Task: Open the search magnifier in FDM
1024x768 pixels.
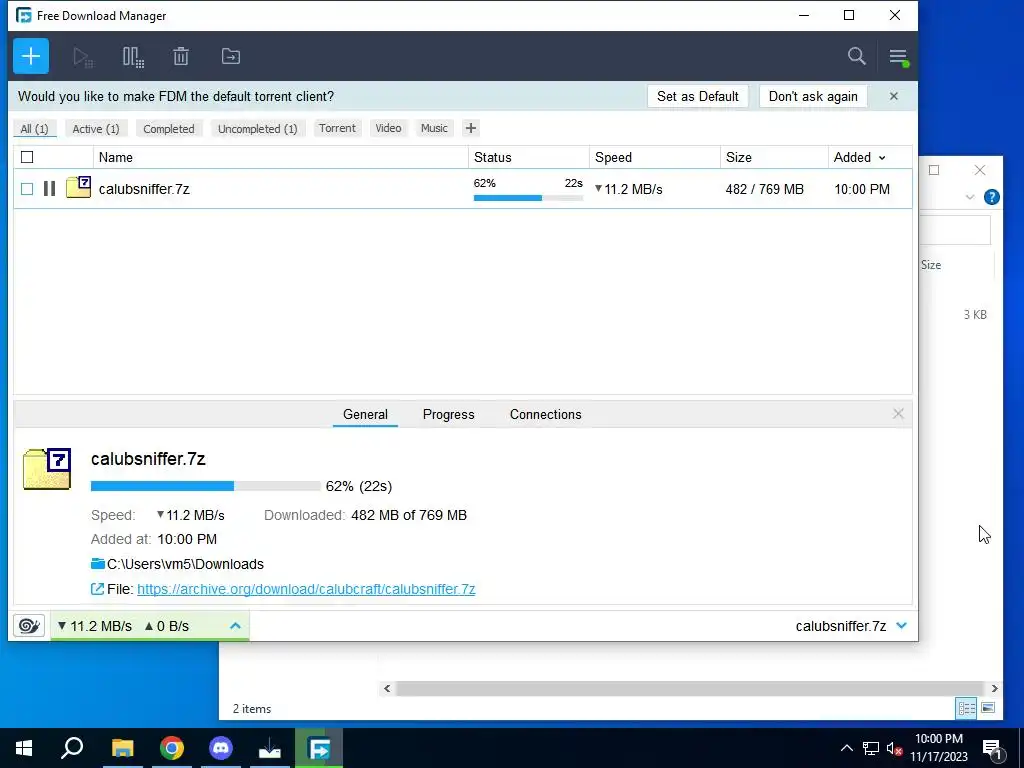Action: coord(857,56)
